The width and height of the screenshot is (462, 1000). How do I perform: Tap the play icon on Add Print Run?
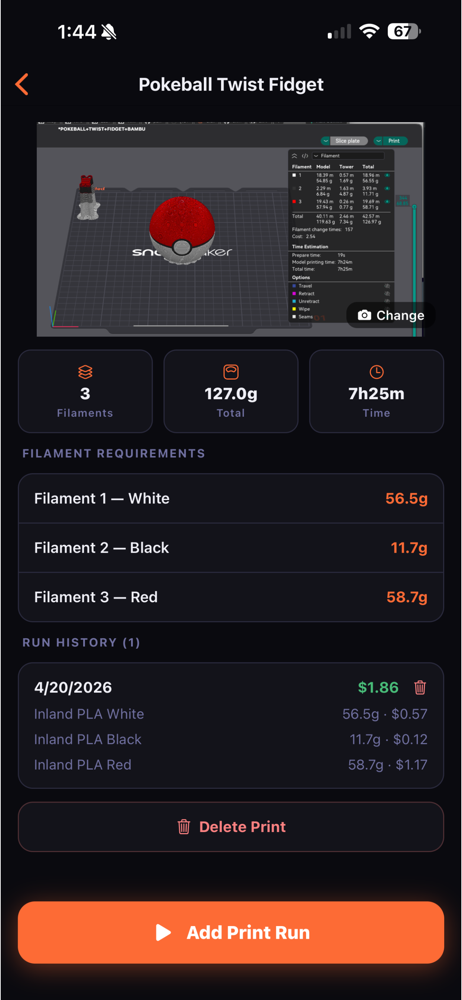(x=163, y=932)
